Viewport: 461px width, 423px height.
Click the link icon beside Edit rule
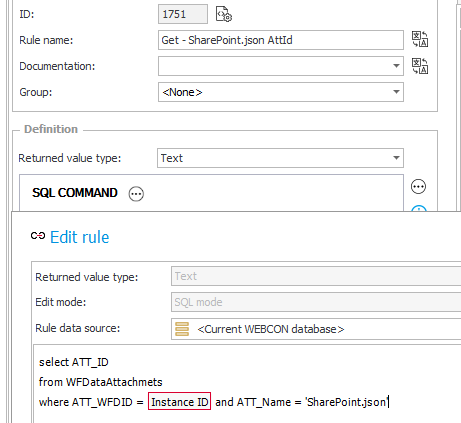[38, 236]
